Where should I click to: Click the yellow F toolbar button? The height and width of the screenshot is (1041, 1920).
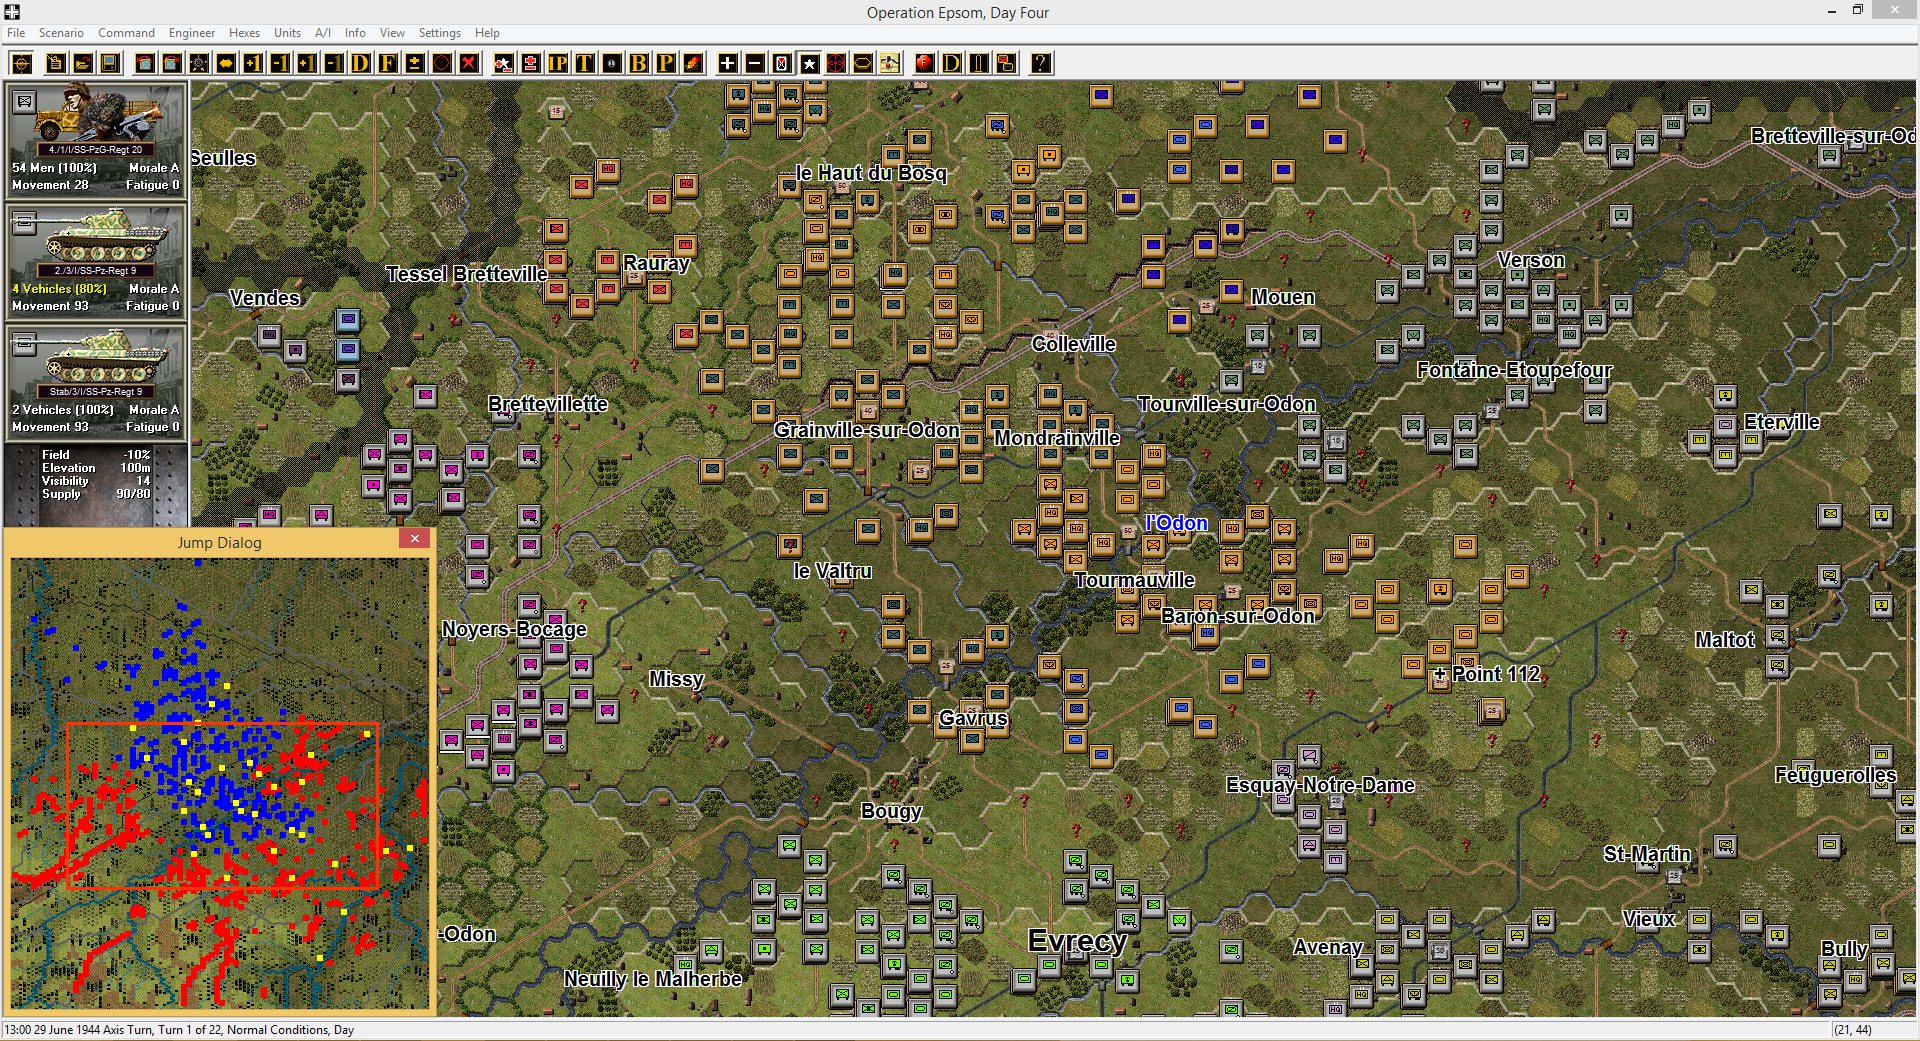(x=388, y=64)
